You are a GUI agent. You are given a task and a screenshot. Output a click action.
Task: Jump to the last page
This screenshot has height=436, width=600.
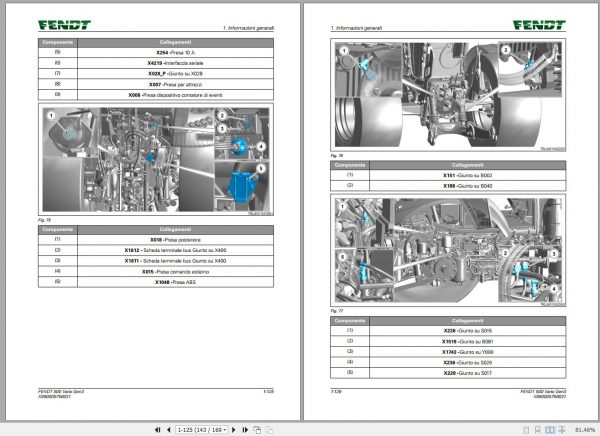click(245, 430)
